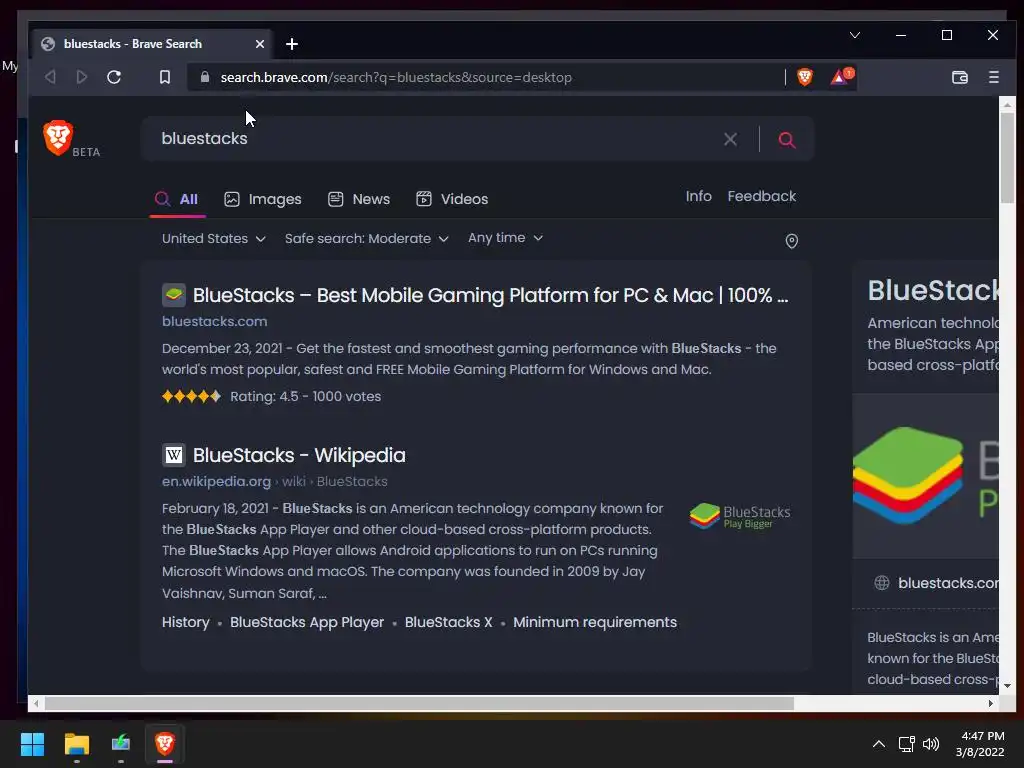1024x768 pixels.
Task: Switch to News results tab
Action: 359,199
